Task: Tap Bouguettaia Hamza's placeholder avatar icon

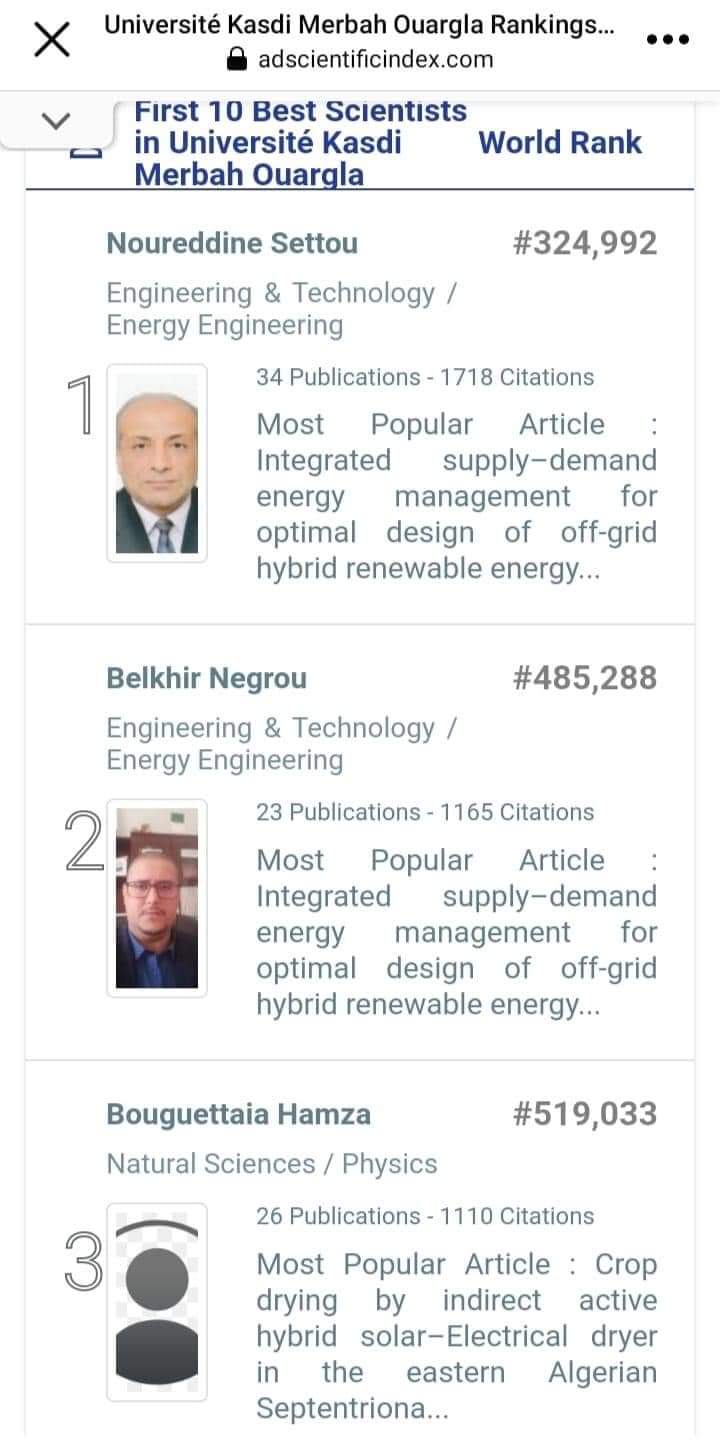Action: [x=157, y=1301]
